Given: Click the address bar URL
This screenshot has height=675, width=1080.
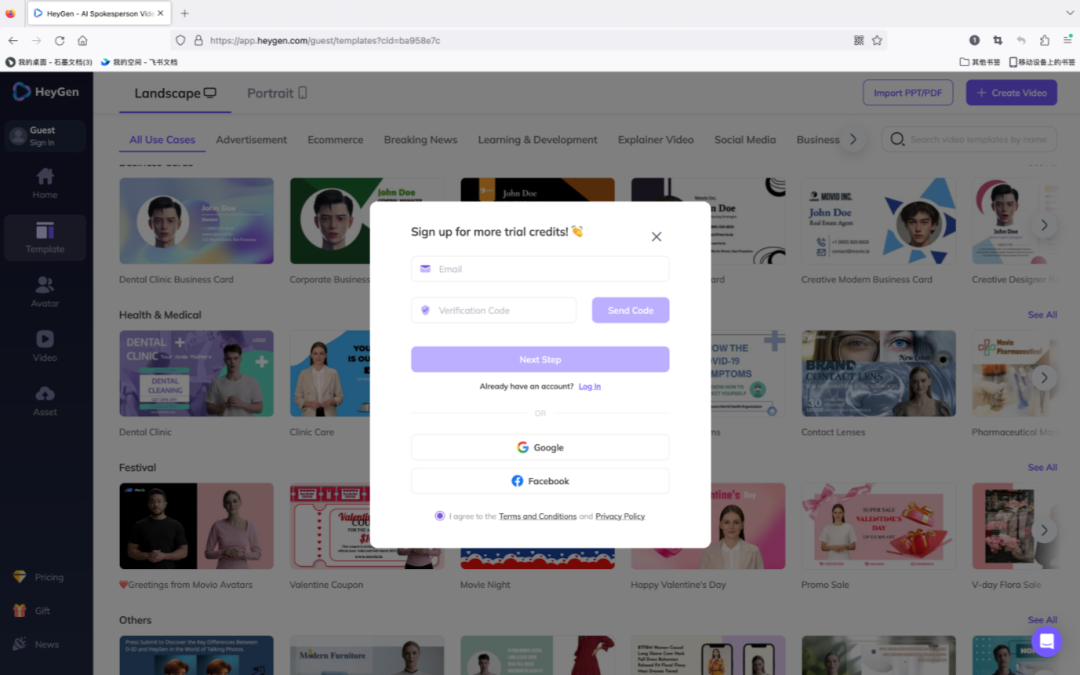Looking at the screenshot, I should (x=324, y=41).
